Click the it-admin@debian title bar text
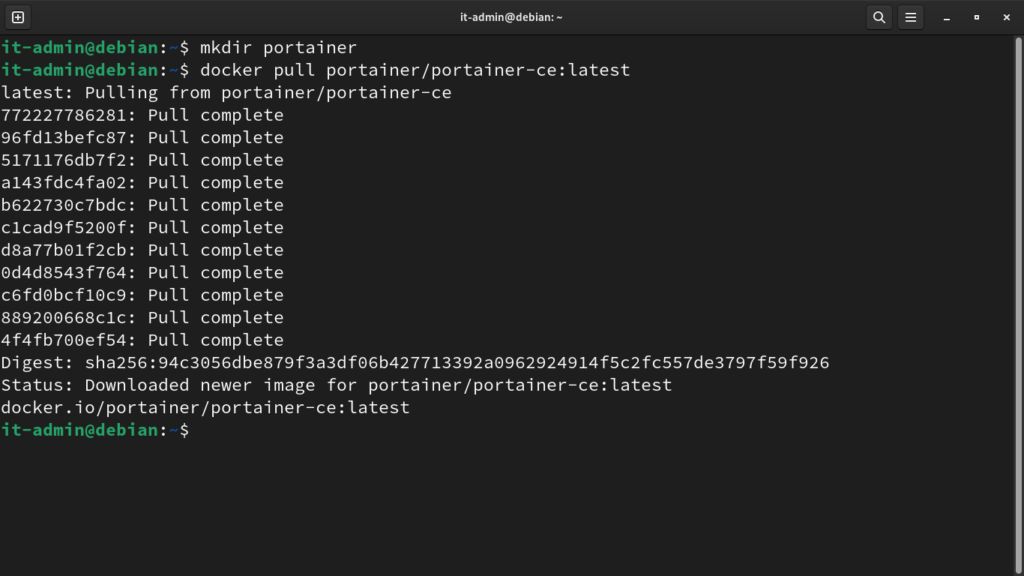Viewport: 1024px width, 576px height. point(511,18)
